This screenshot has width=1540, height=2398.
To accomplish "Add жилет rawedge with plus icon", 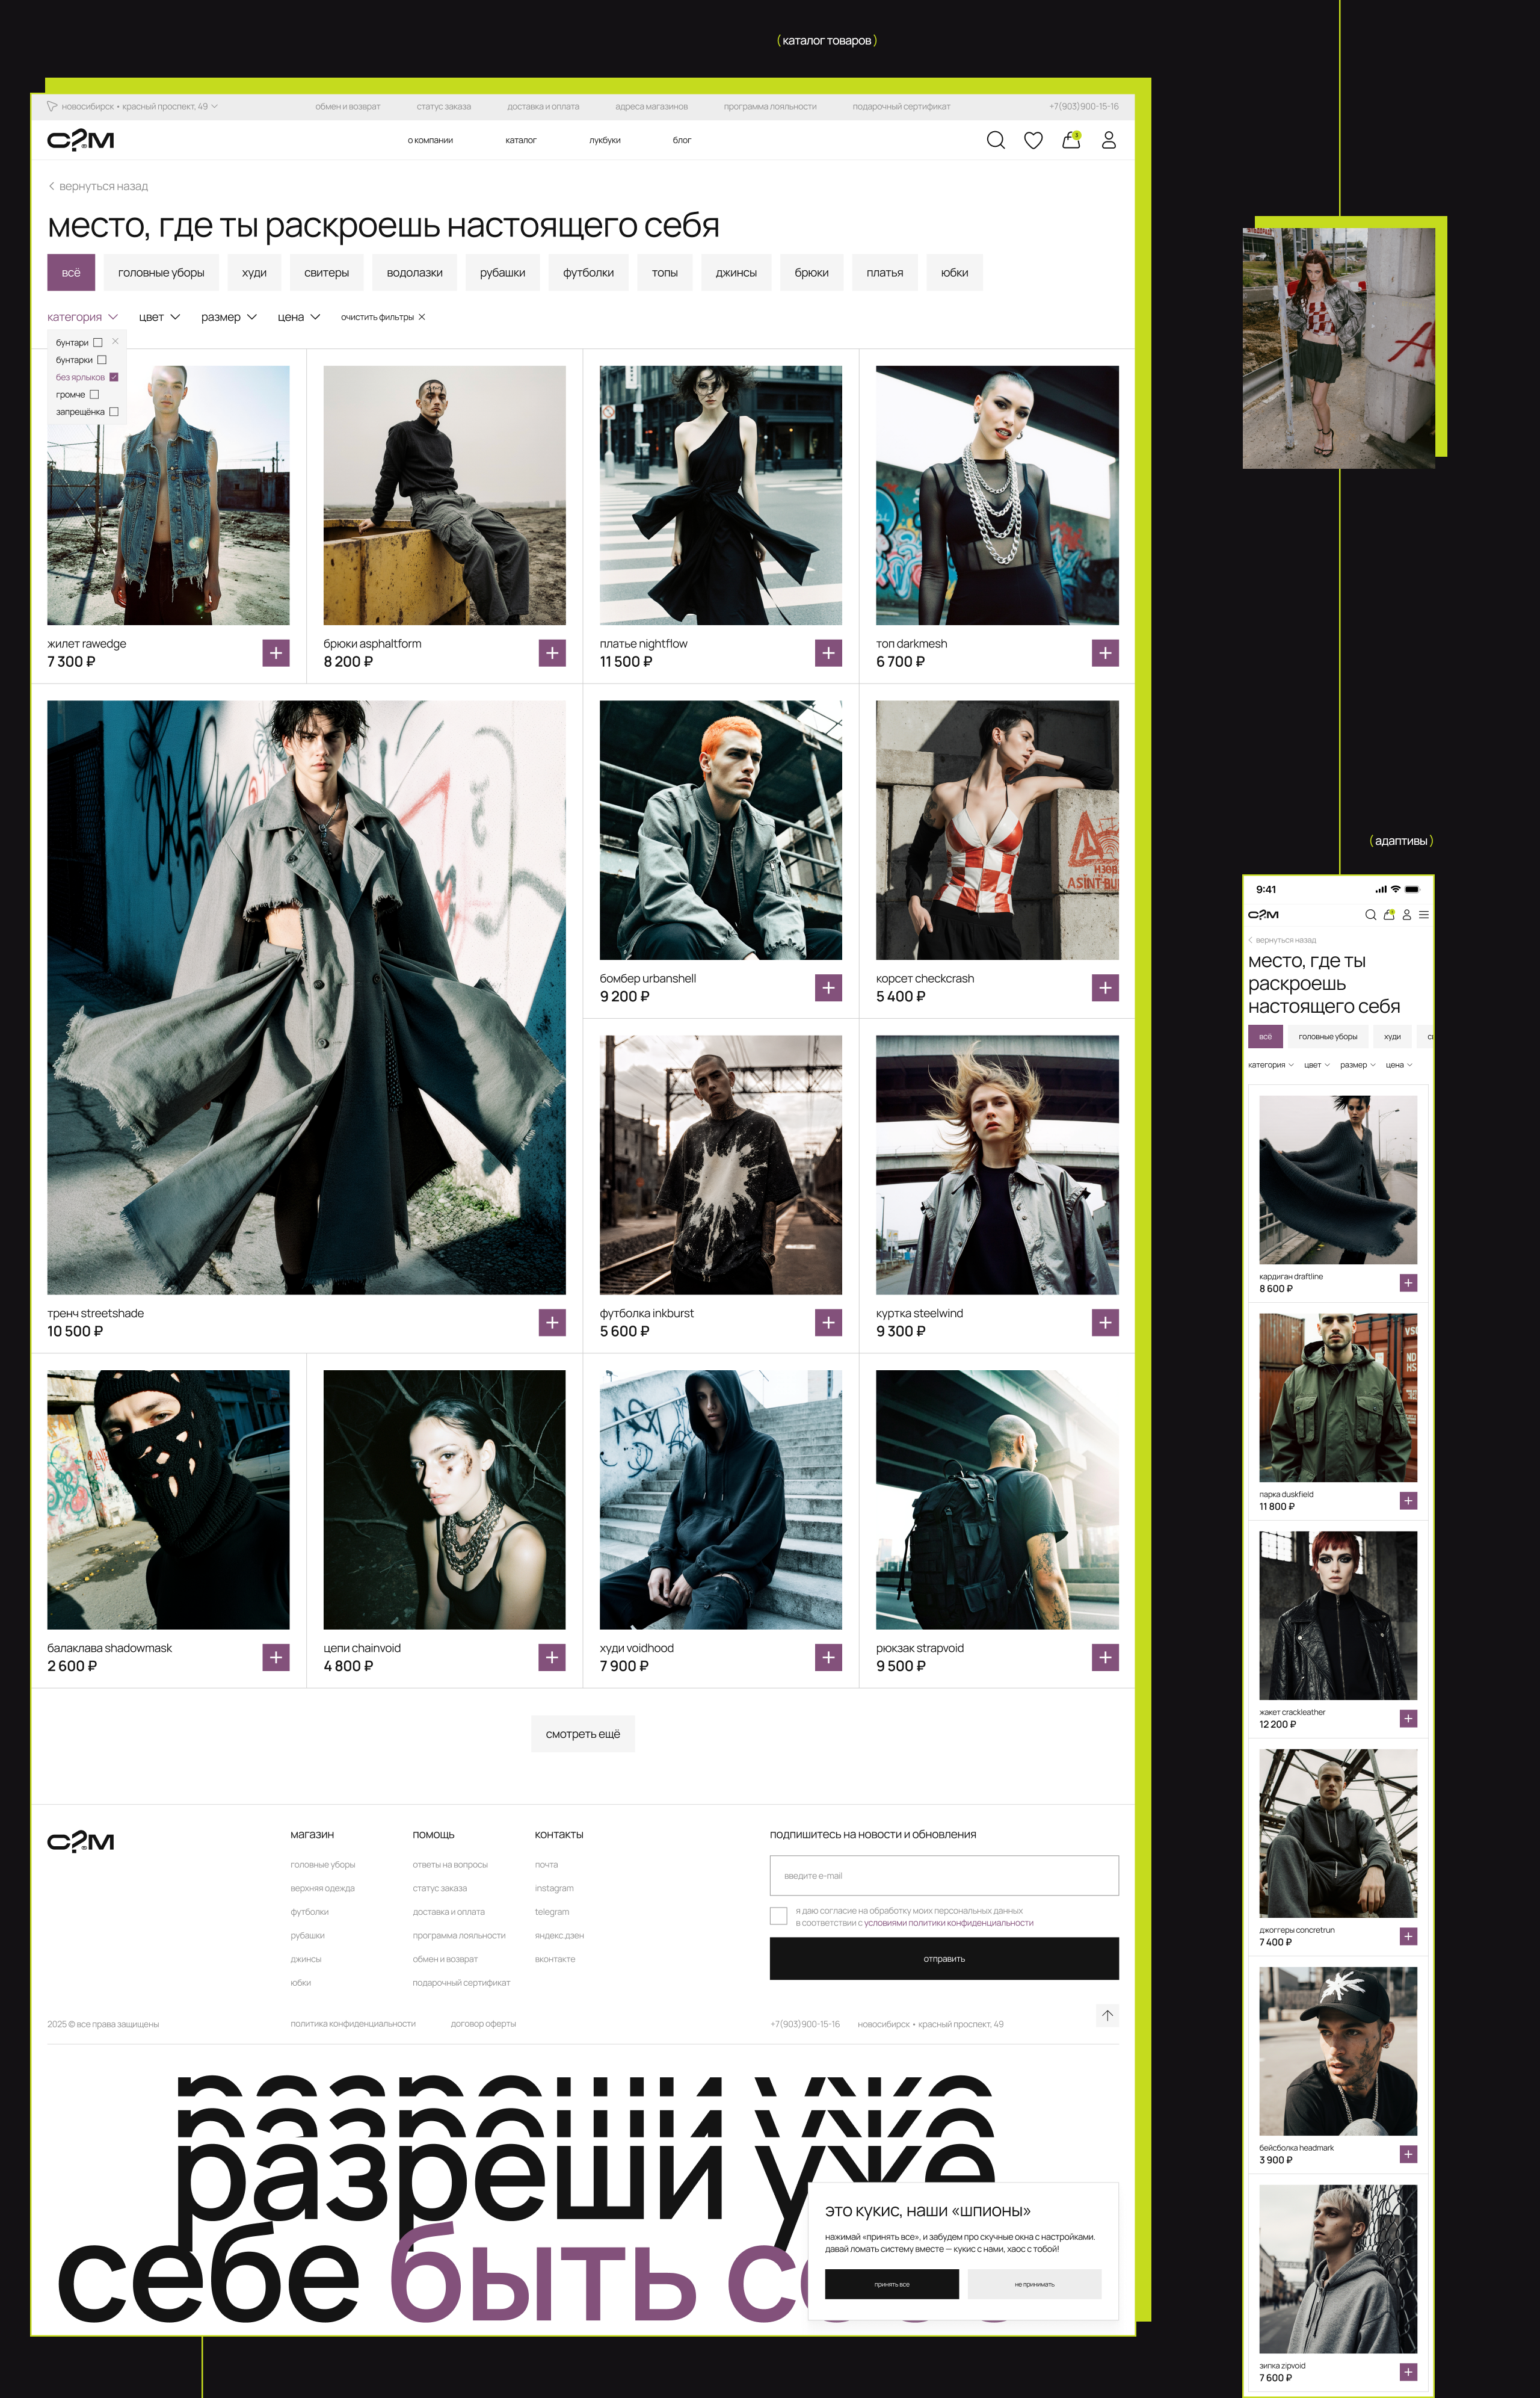I will pos(276,653).
